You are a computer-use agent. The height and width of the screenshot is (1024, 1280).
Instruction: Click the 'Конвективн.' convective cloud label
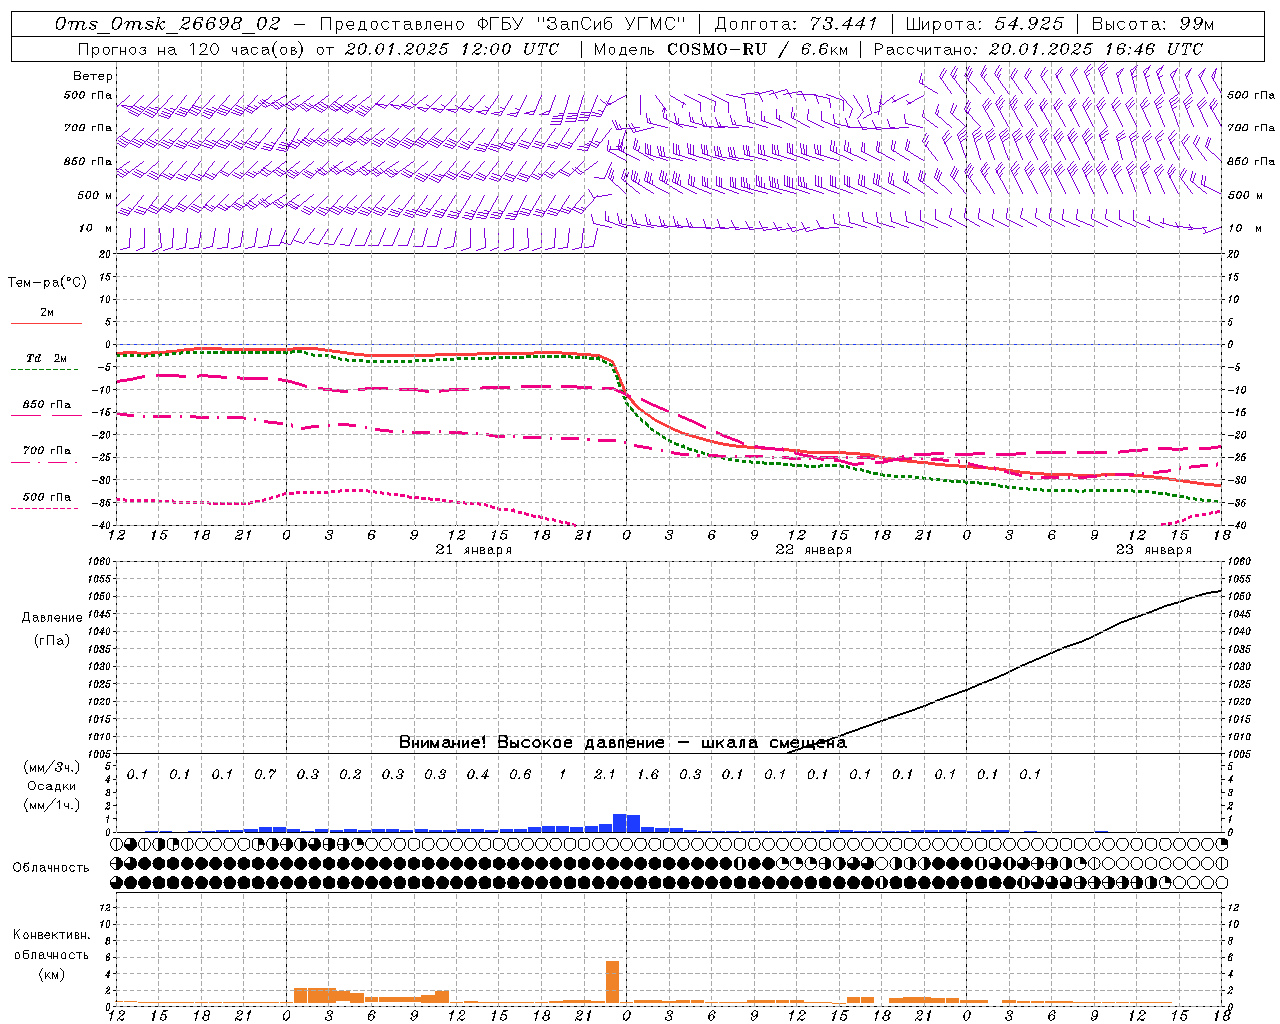(51, 935)
